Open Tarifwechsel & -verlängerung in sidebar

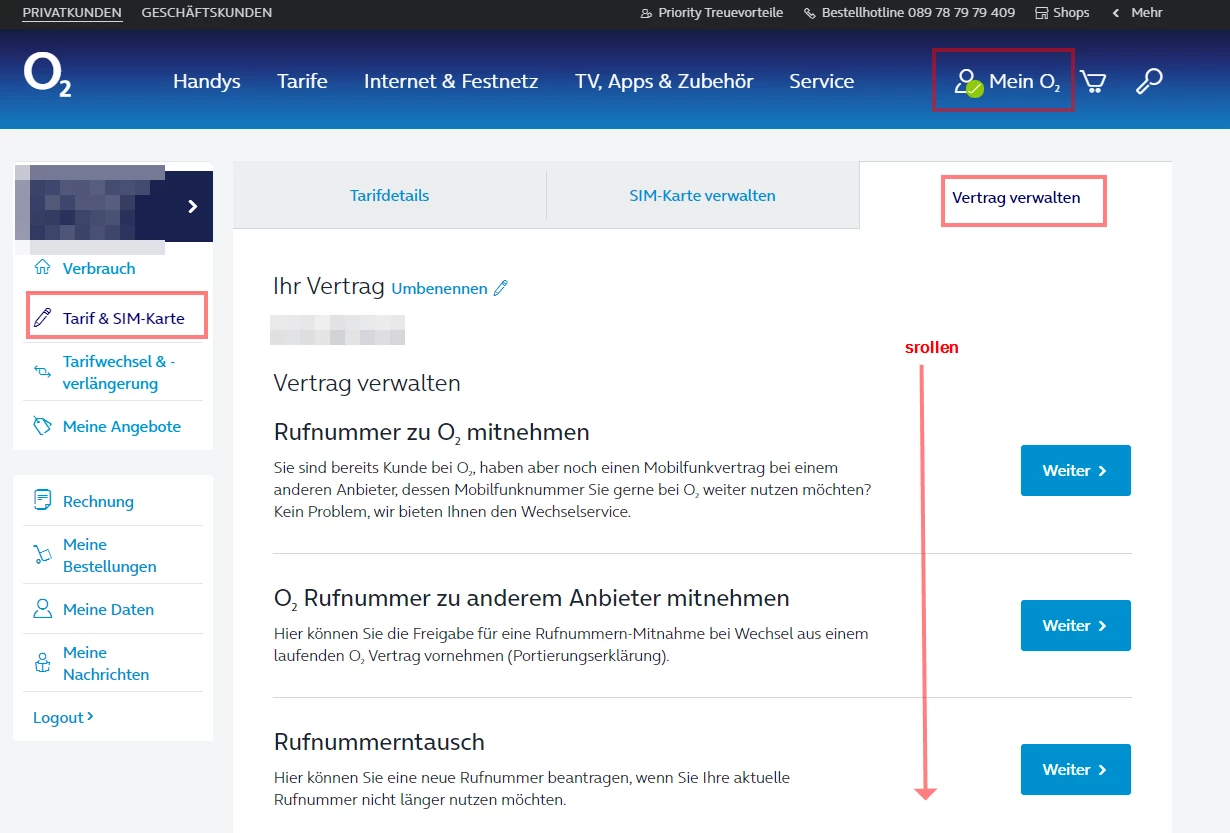pos(118,372)
